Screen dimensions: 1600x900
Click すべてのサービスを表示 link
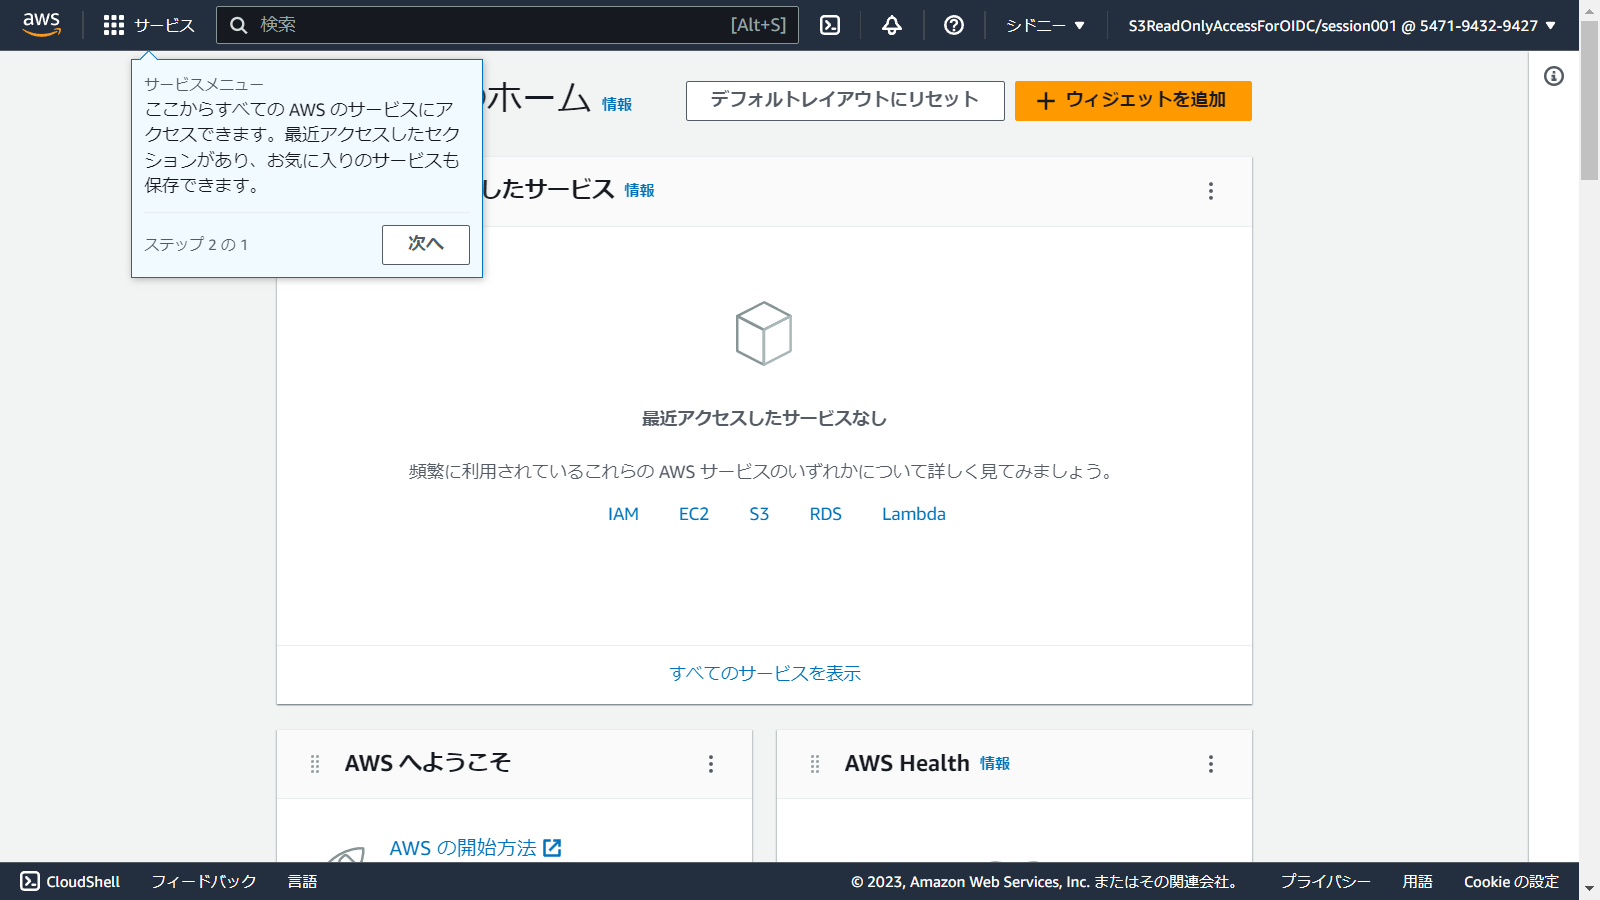pos(765,674)
